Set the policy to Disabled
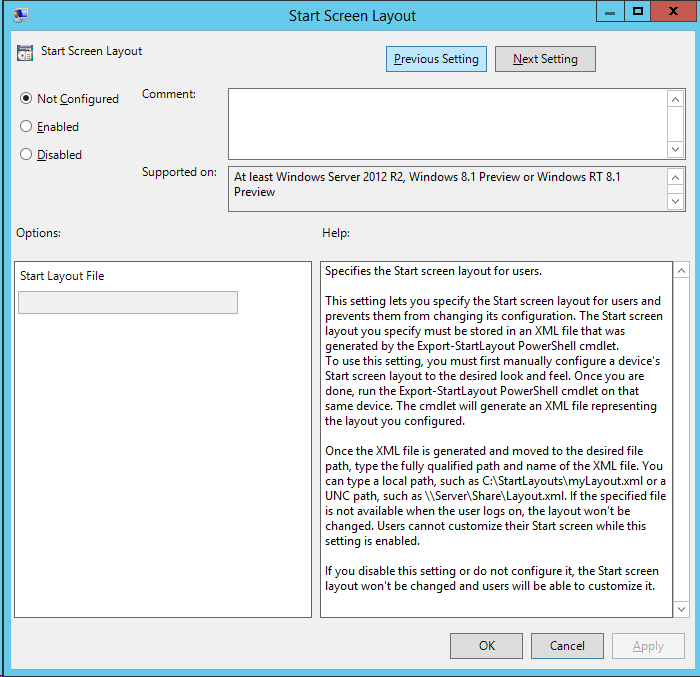The height and width of the screenshot is (677, 700). (27, 155)
